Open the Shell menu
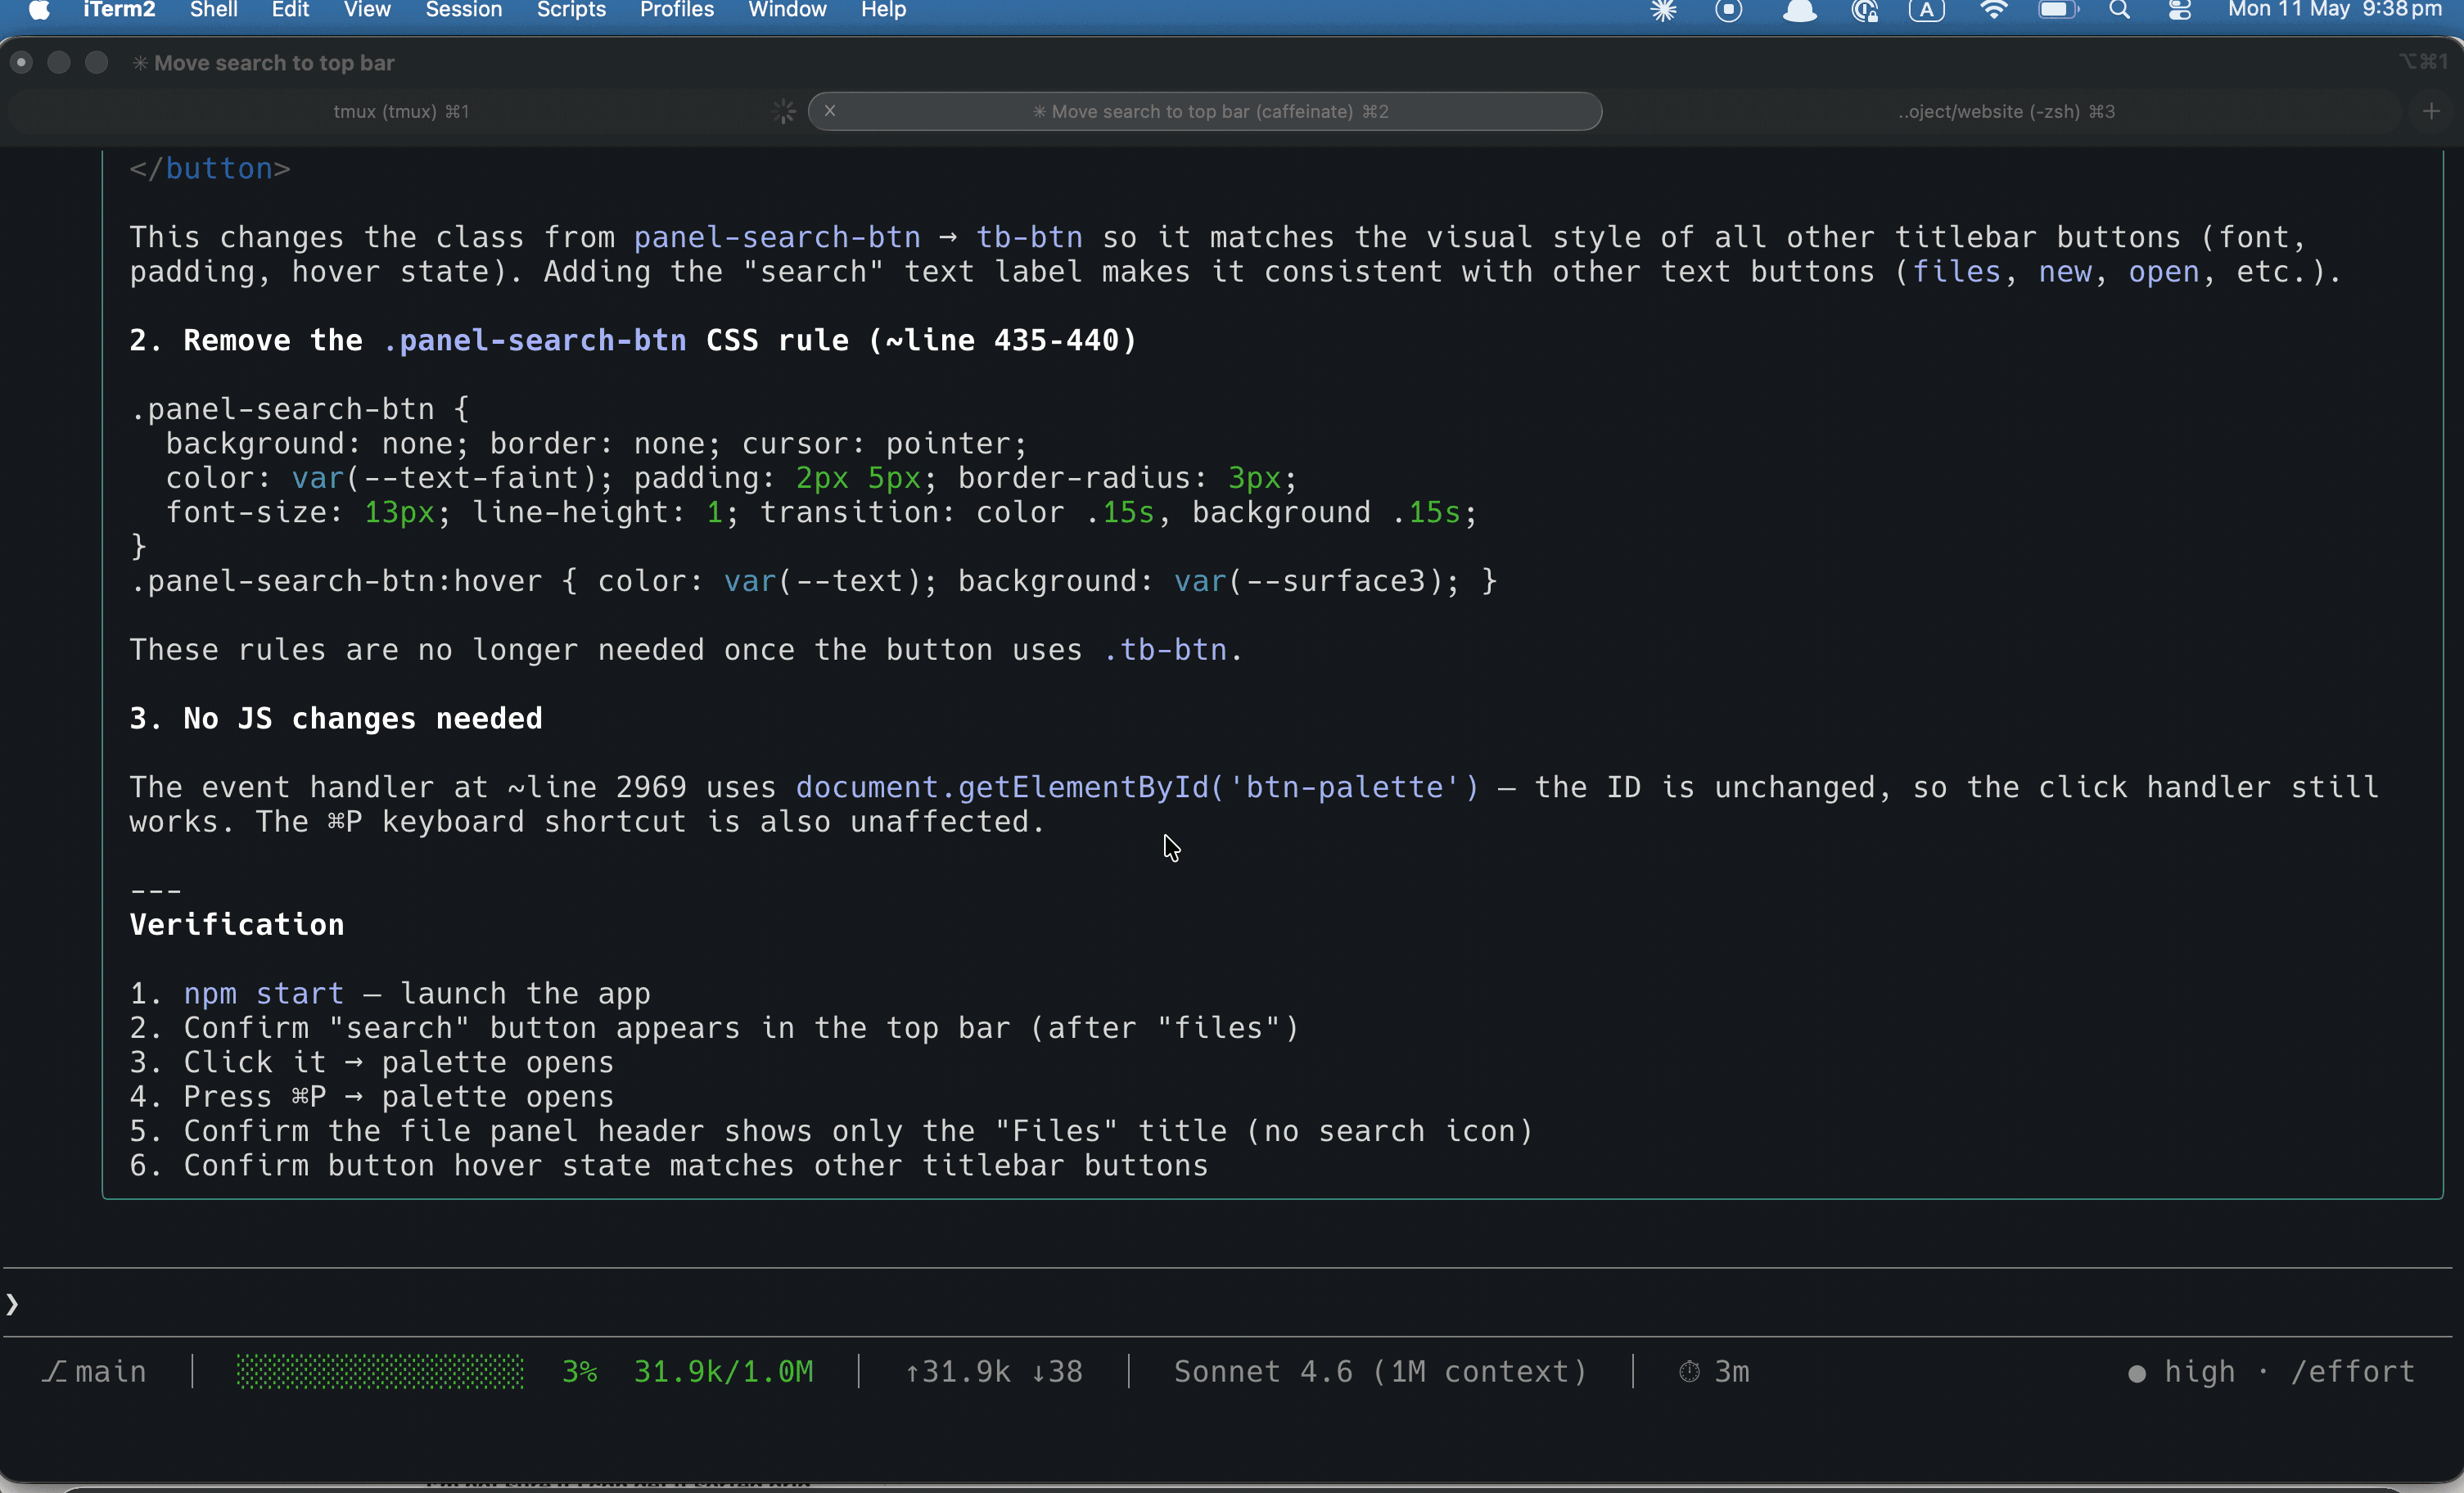2464x1493 pixels. pyautogui.click(x=213, y=10)
